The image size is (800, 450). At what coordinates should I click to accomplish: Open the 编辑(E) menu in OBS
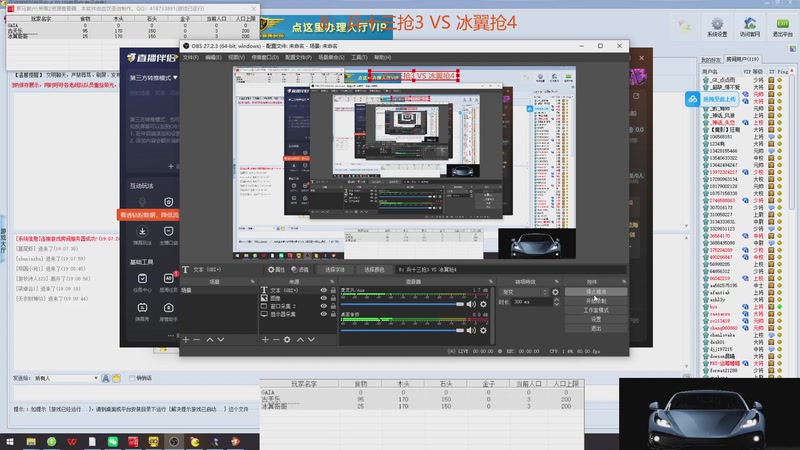[213, 58]
